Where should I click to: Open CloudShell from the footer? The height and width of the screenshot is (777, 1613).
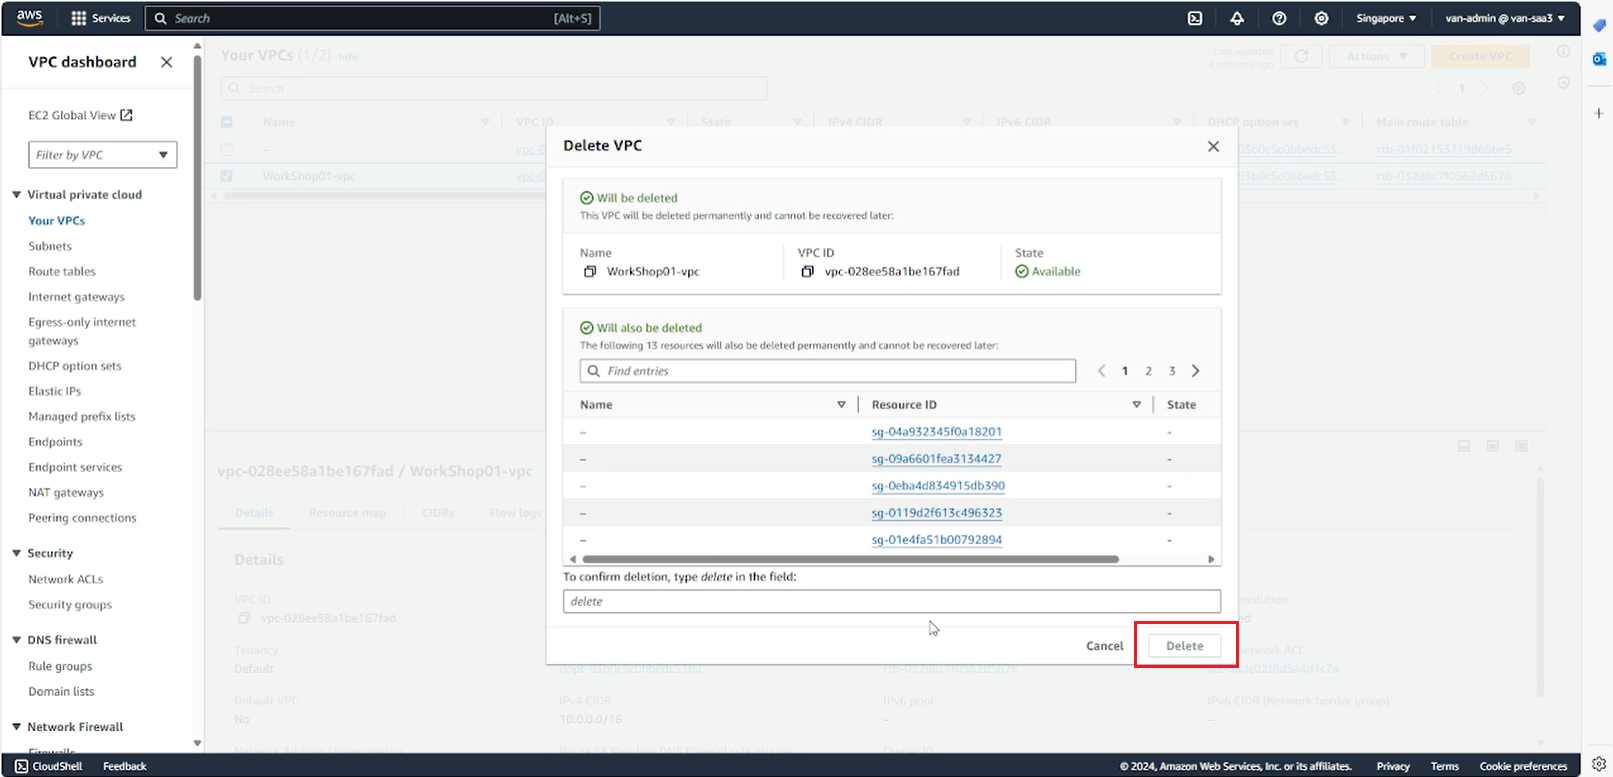(x=49, y=766)
